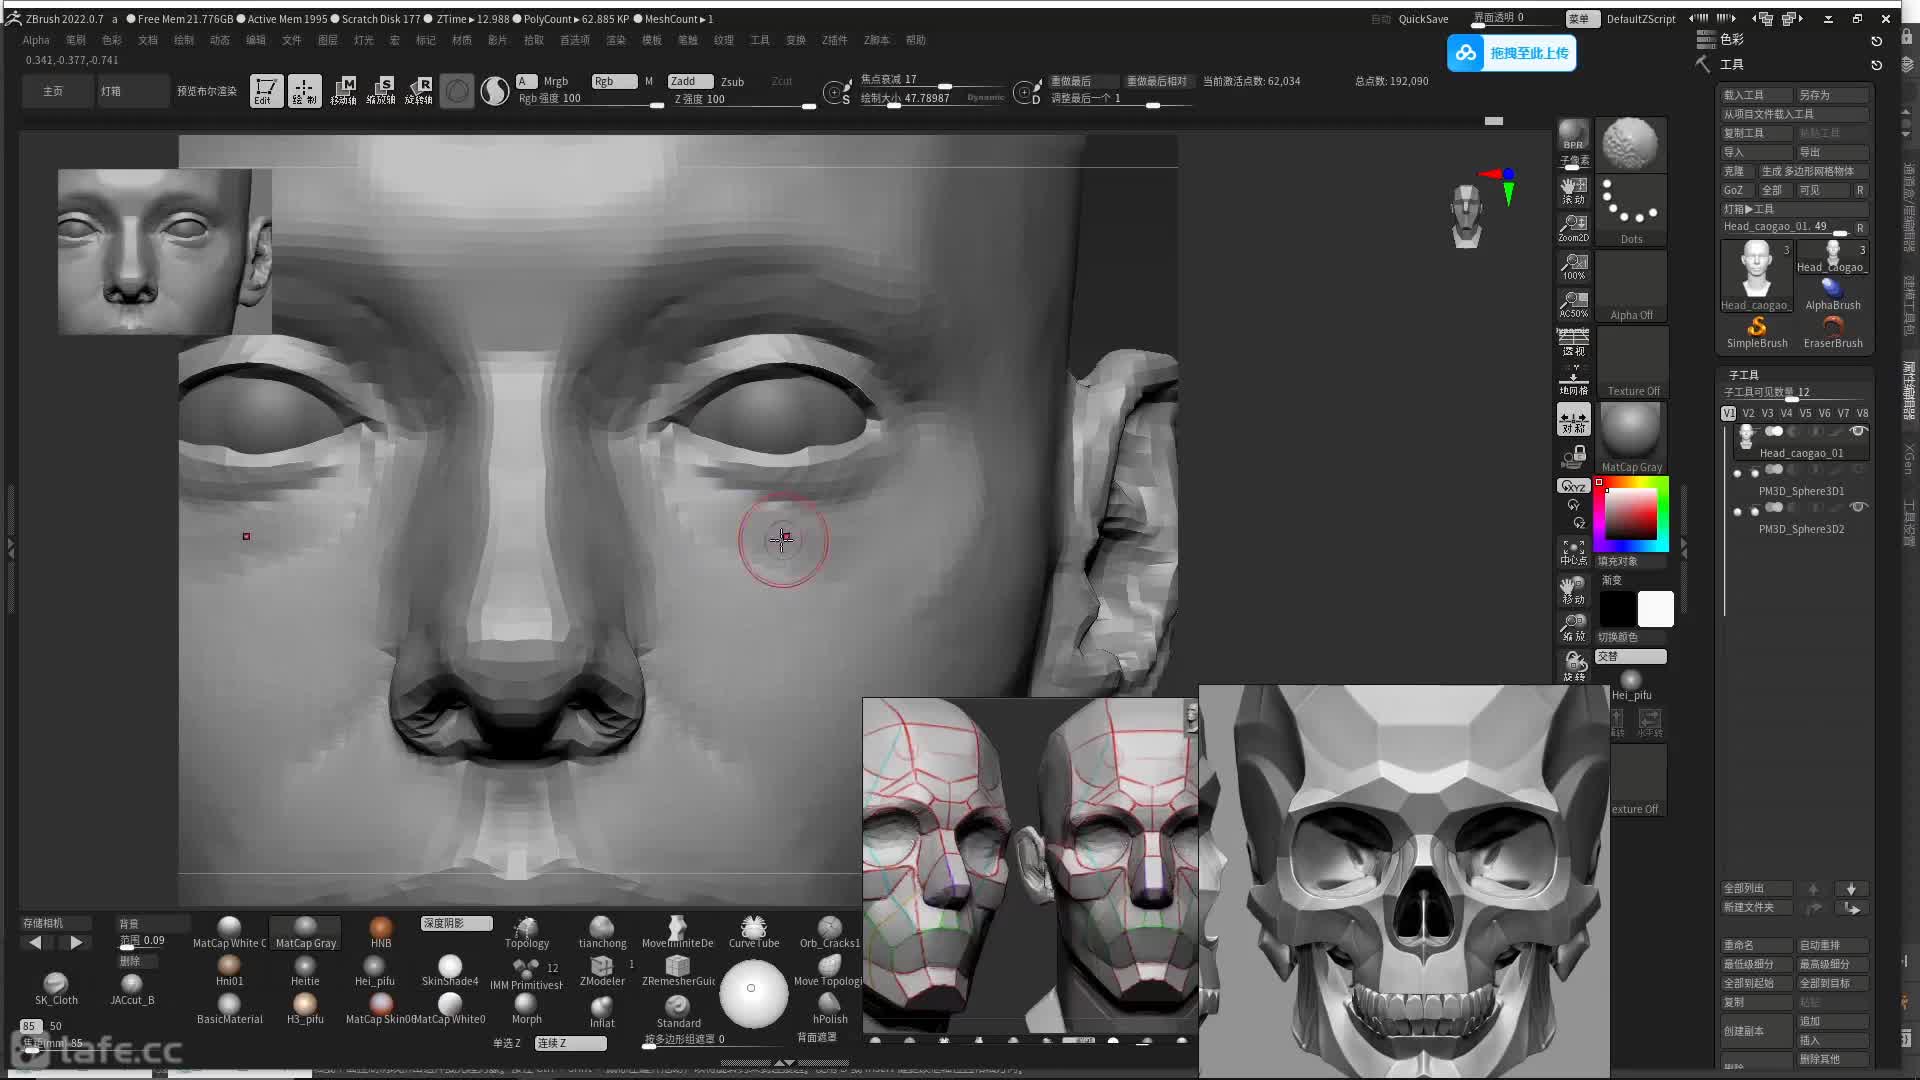Image resolution: width=1920 pixels, height=1080 pixels.
Task: Open the Alpha Off selector
Action: [x=1630, y=286]
